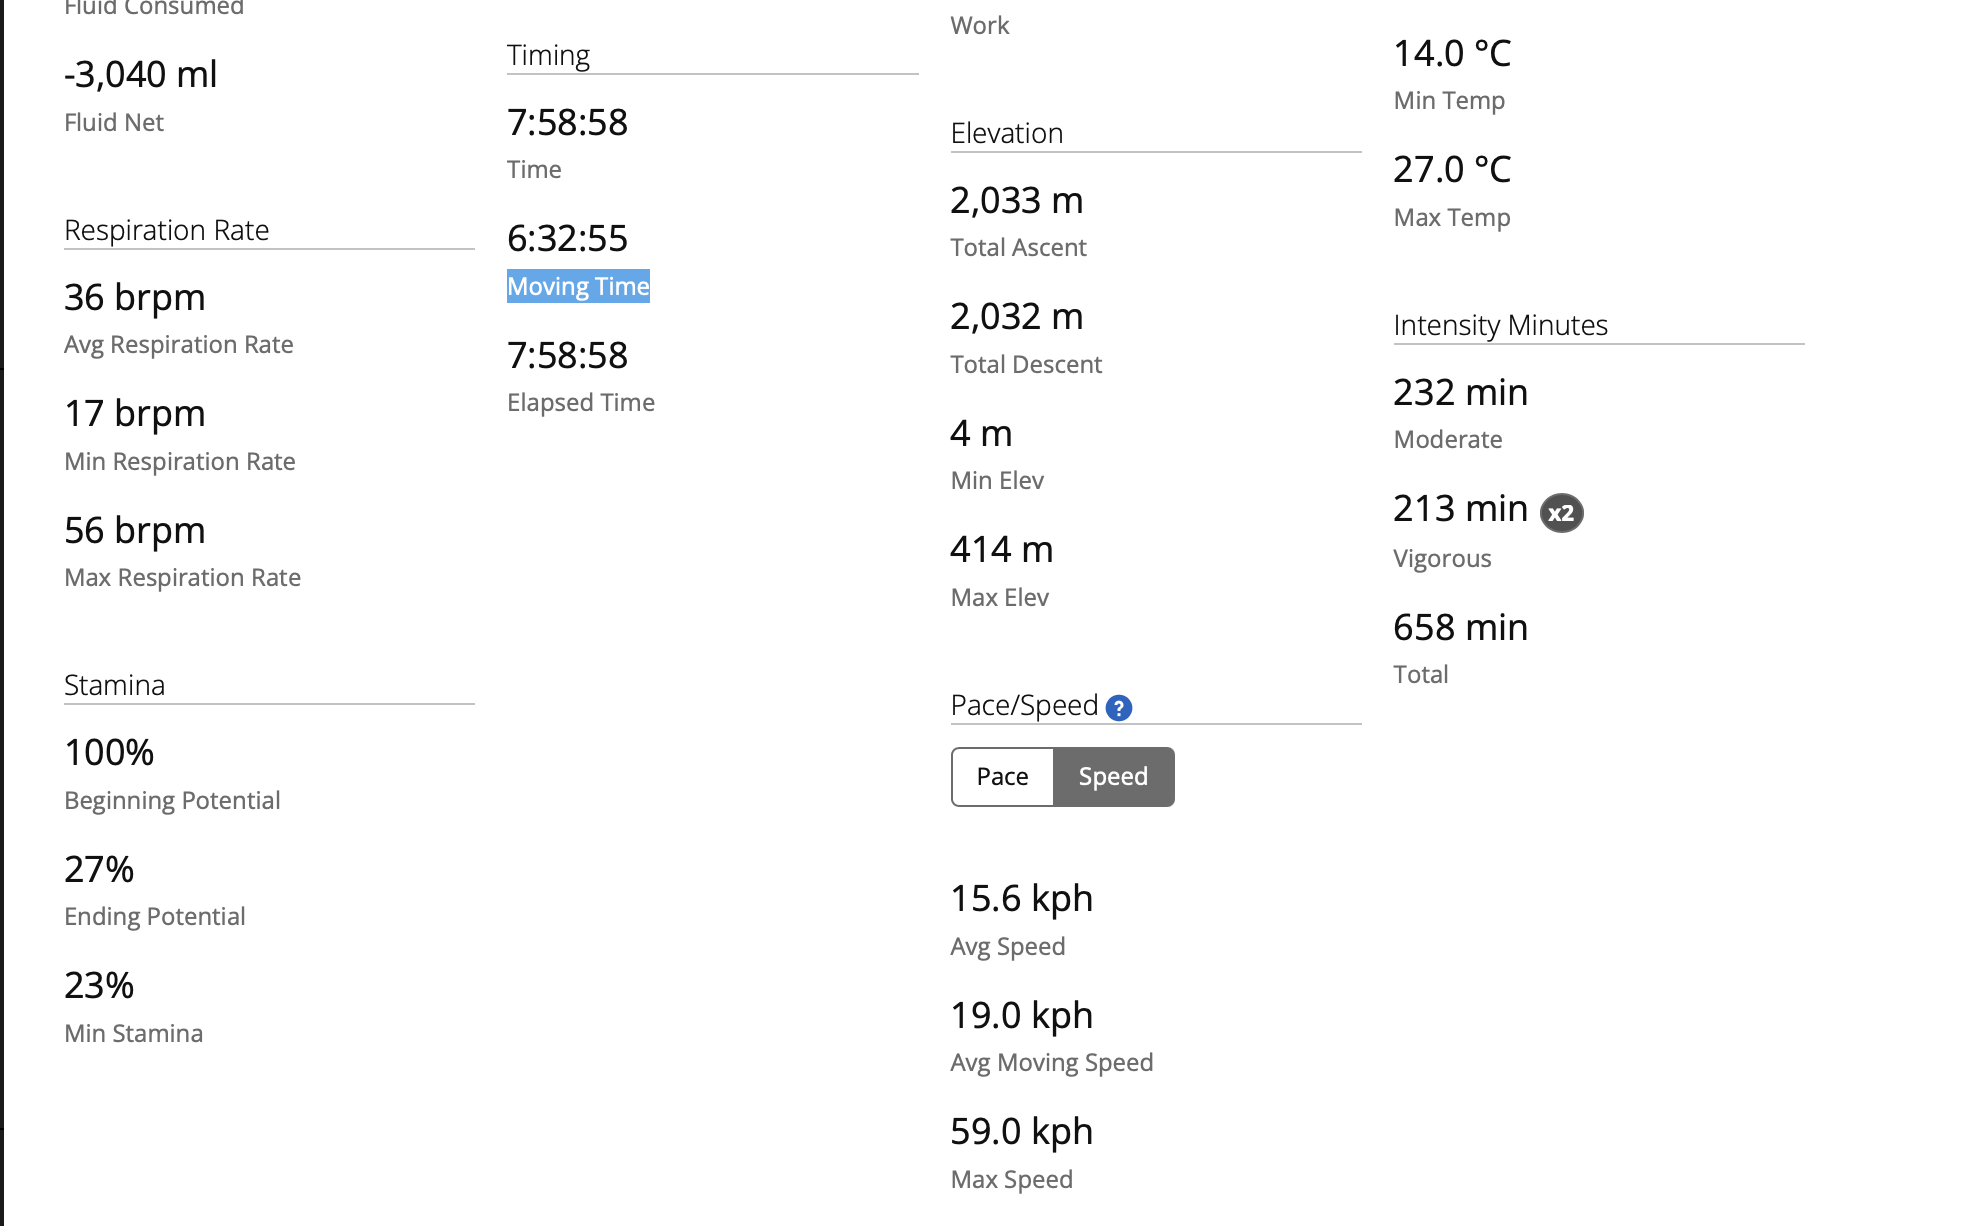Click the 658 min Total value
Screen dimensions: 1966x1226
[1460, 627]
